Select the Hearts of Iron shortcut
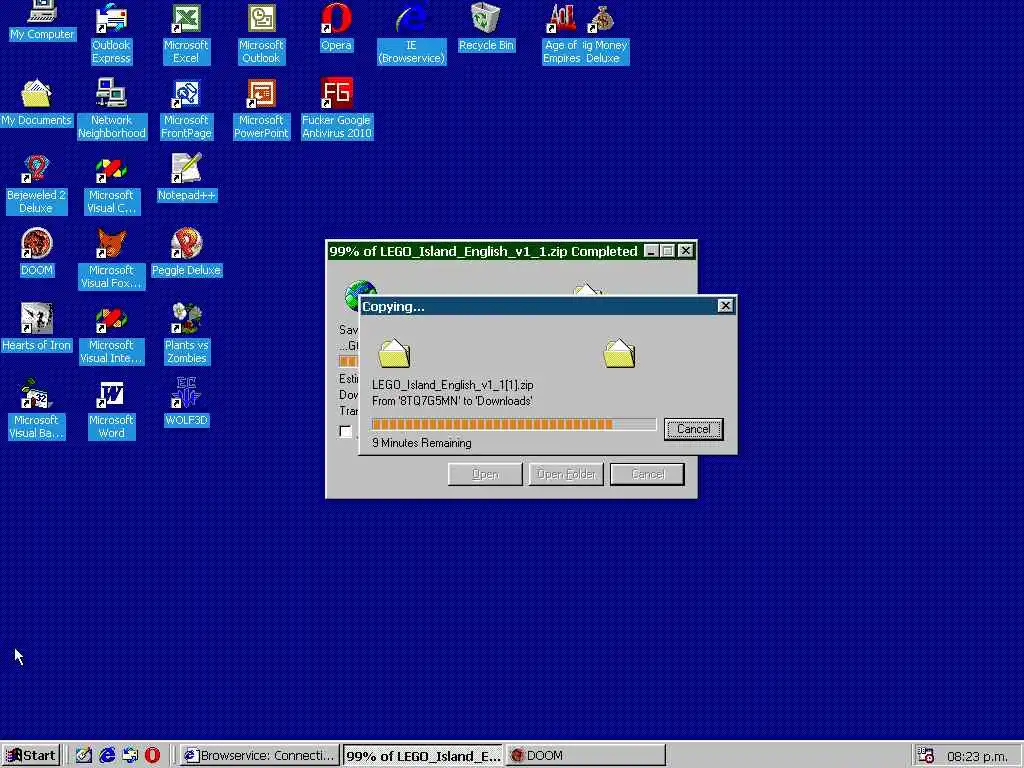The width and height of the screenshot is (1024, 768). coord(37,328)
